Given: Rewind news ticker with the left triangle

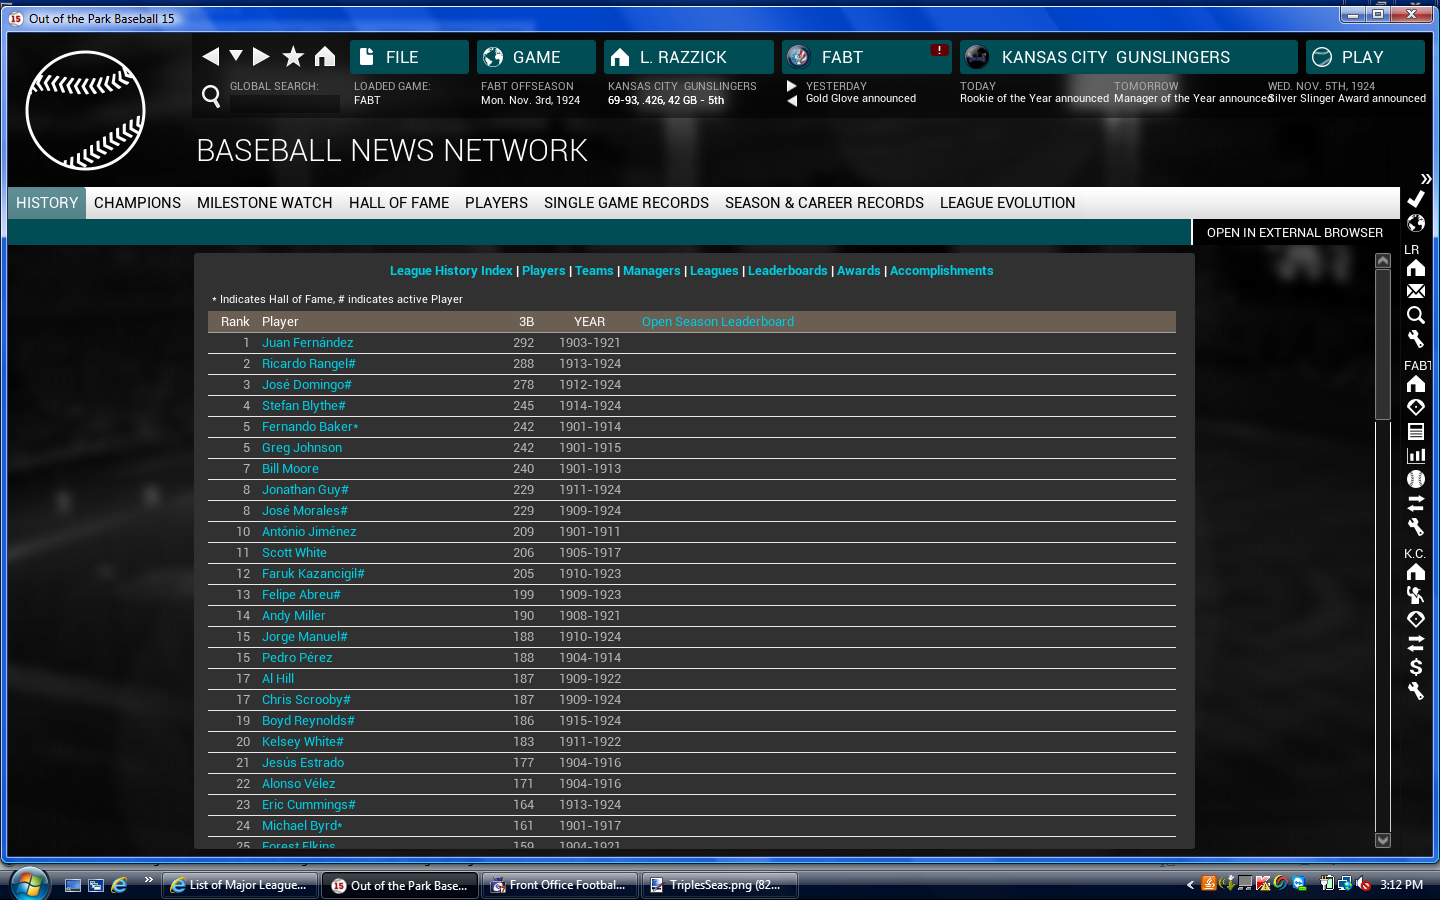Looking at the screenshot, I should 792,100.
